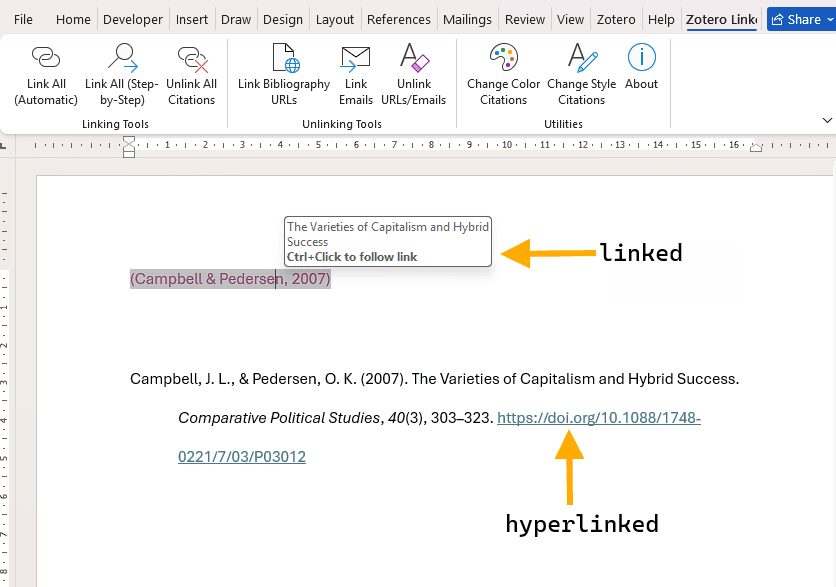Select Link Bibliography URLs tool
This screenshot has height=587, width=836.
(284, 60)
